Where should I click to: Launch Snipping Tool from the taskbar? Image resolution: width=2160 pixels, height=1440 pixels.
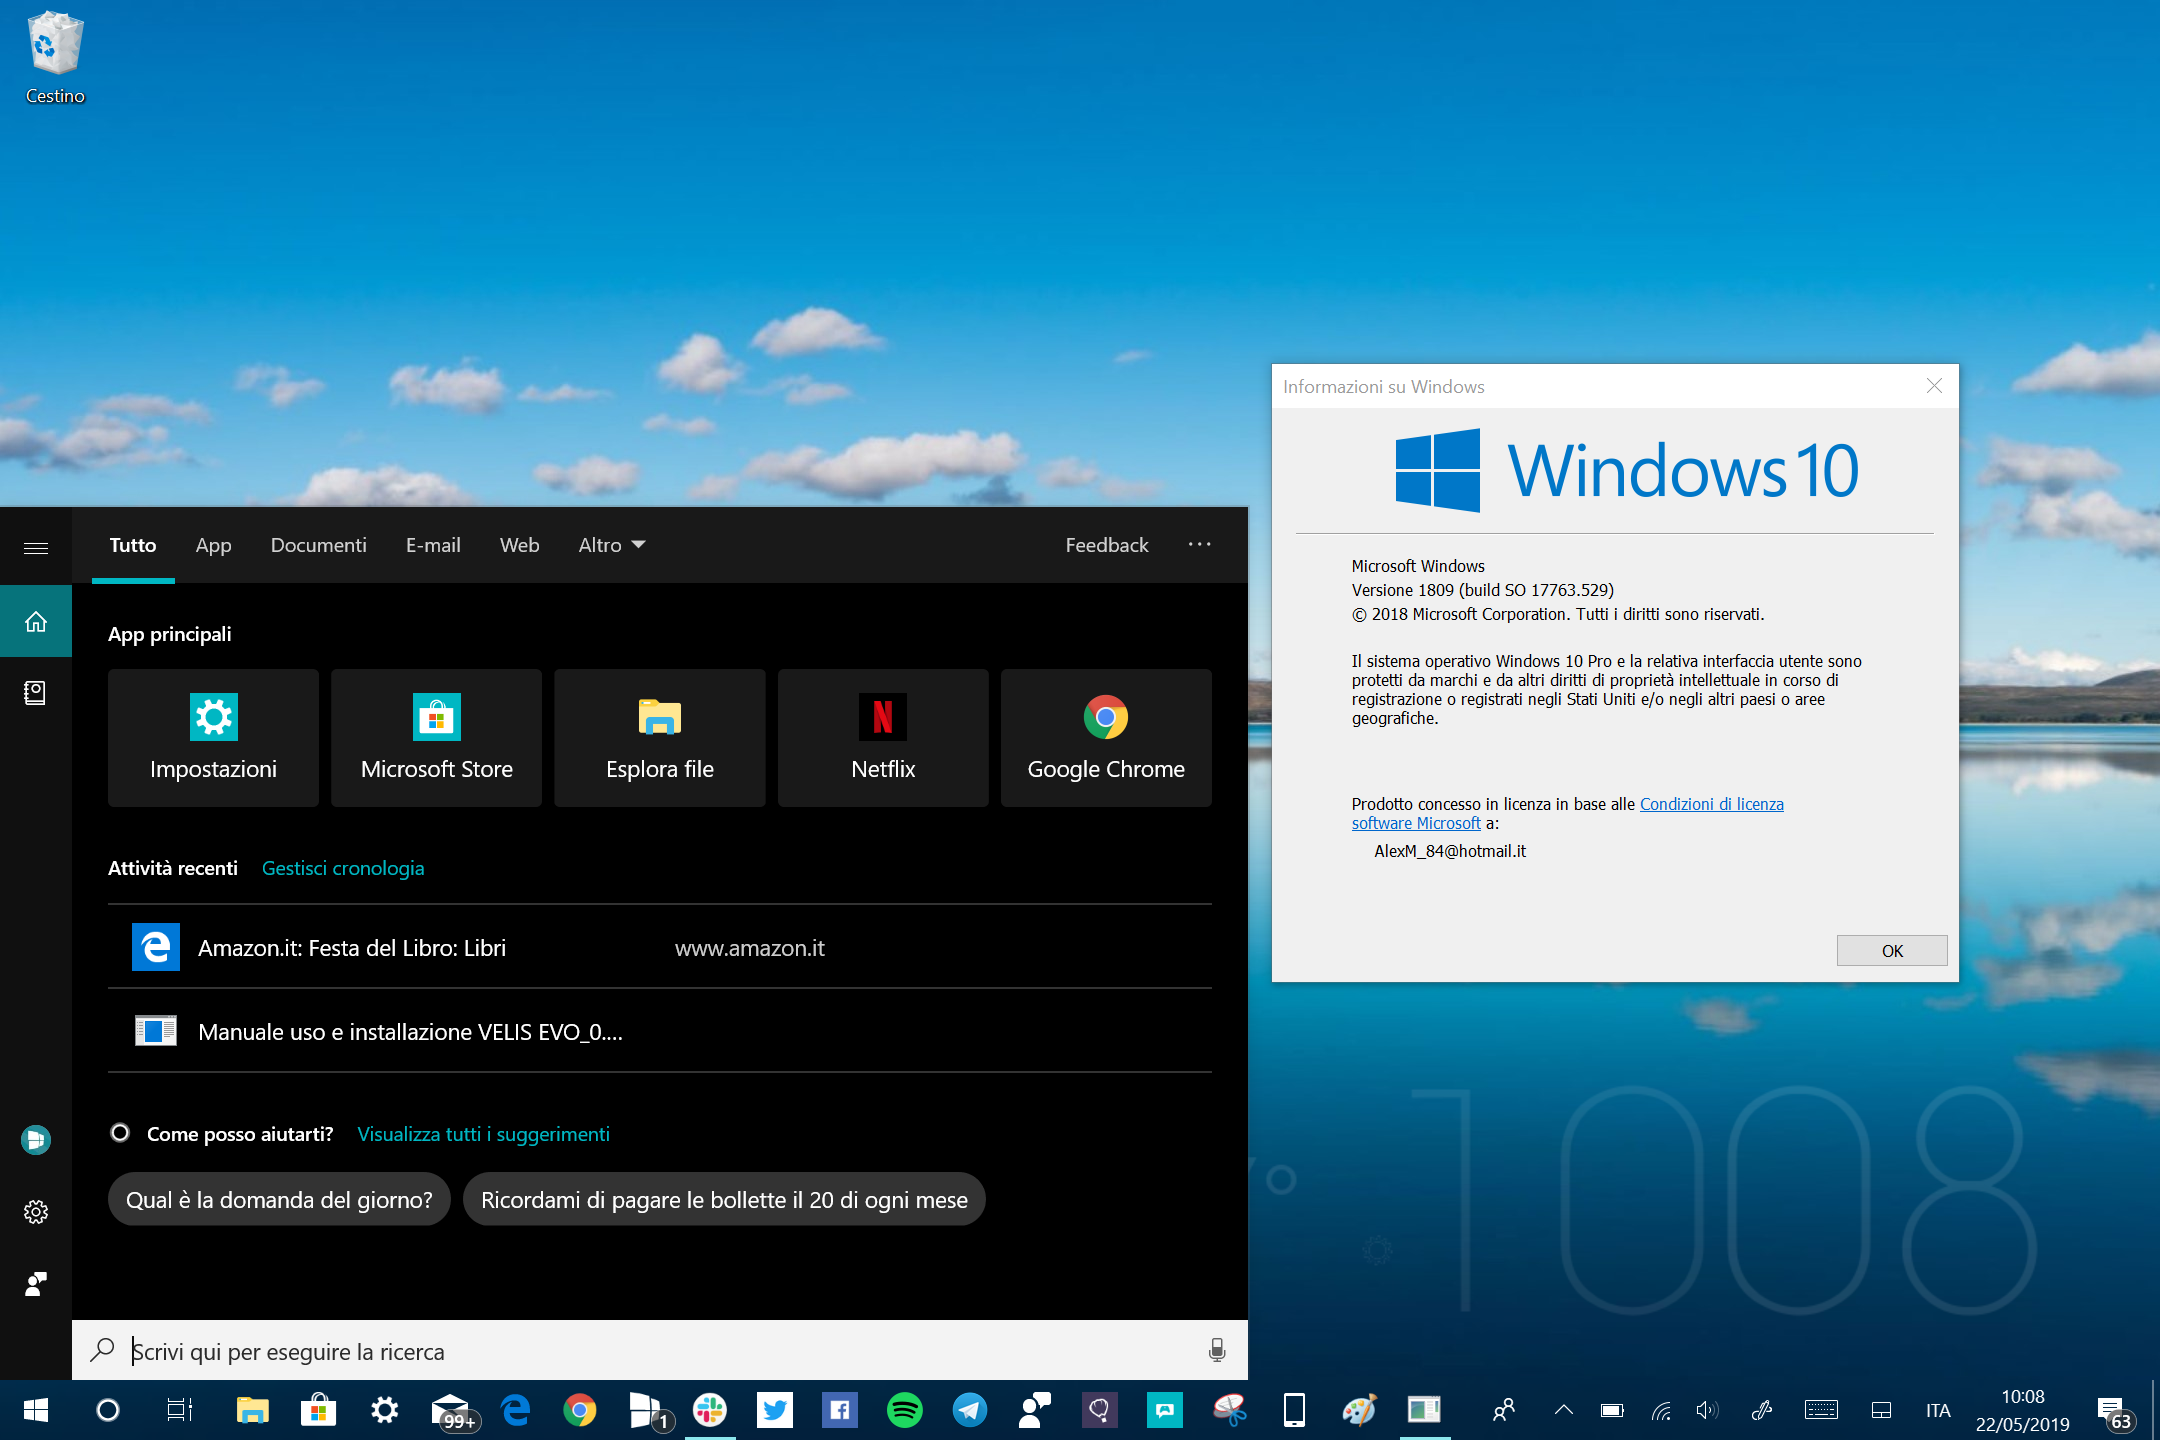click(1230, 1410)
